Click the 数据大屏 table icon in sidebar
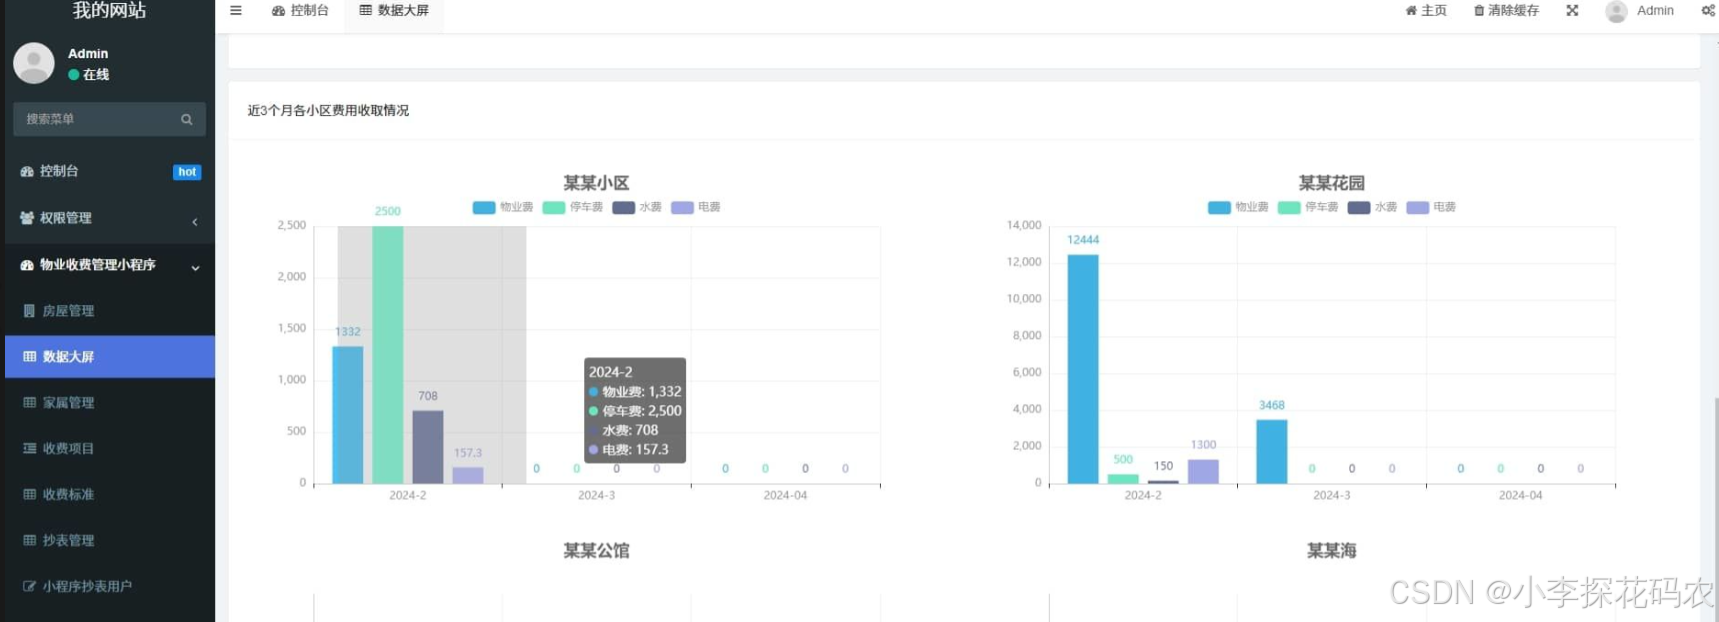This screenshot has height=622, width=1719. (29, 357)
